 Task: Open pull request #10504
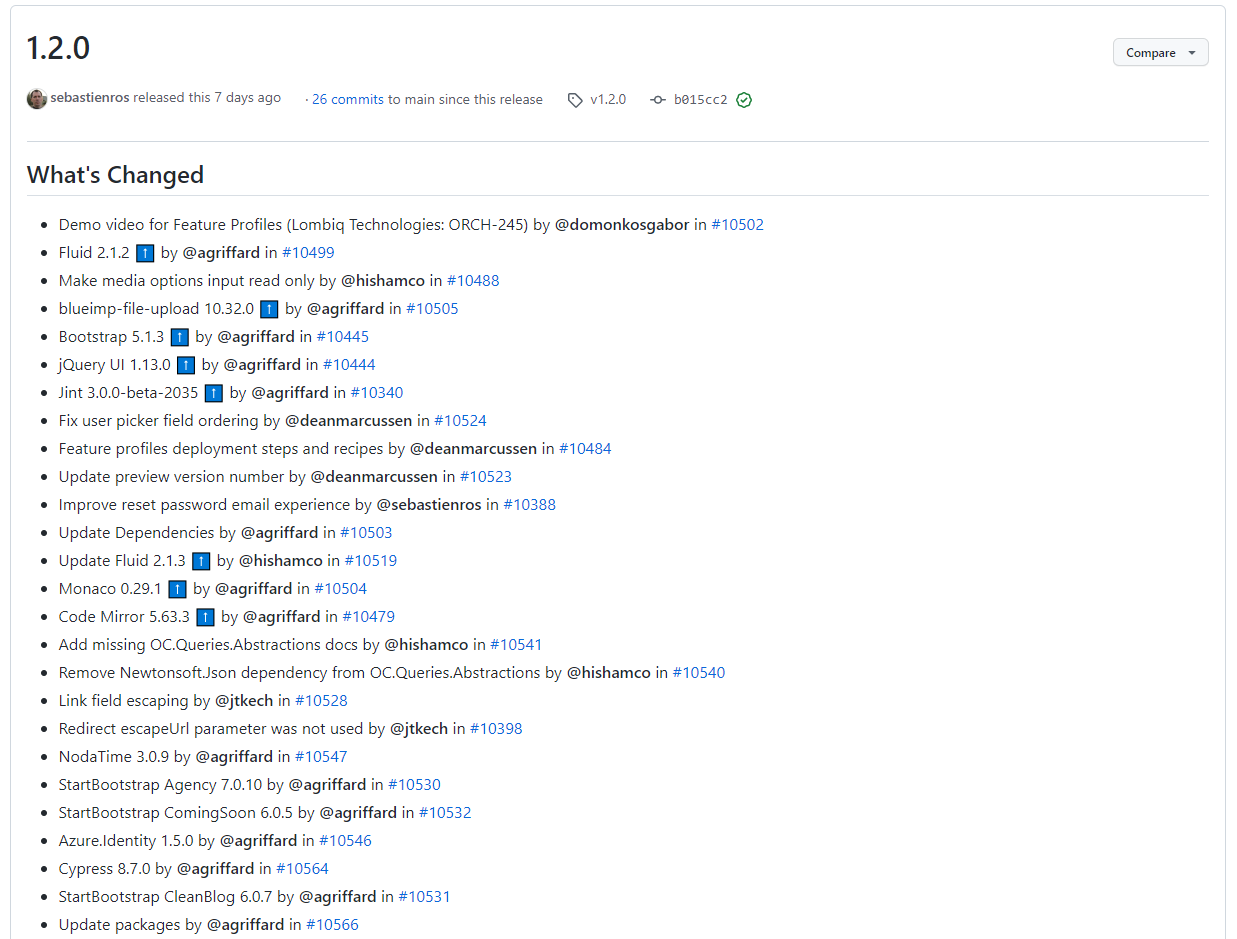pos(341,589)
